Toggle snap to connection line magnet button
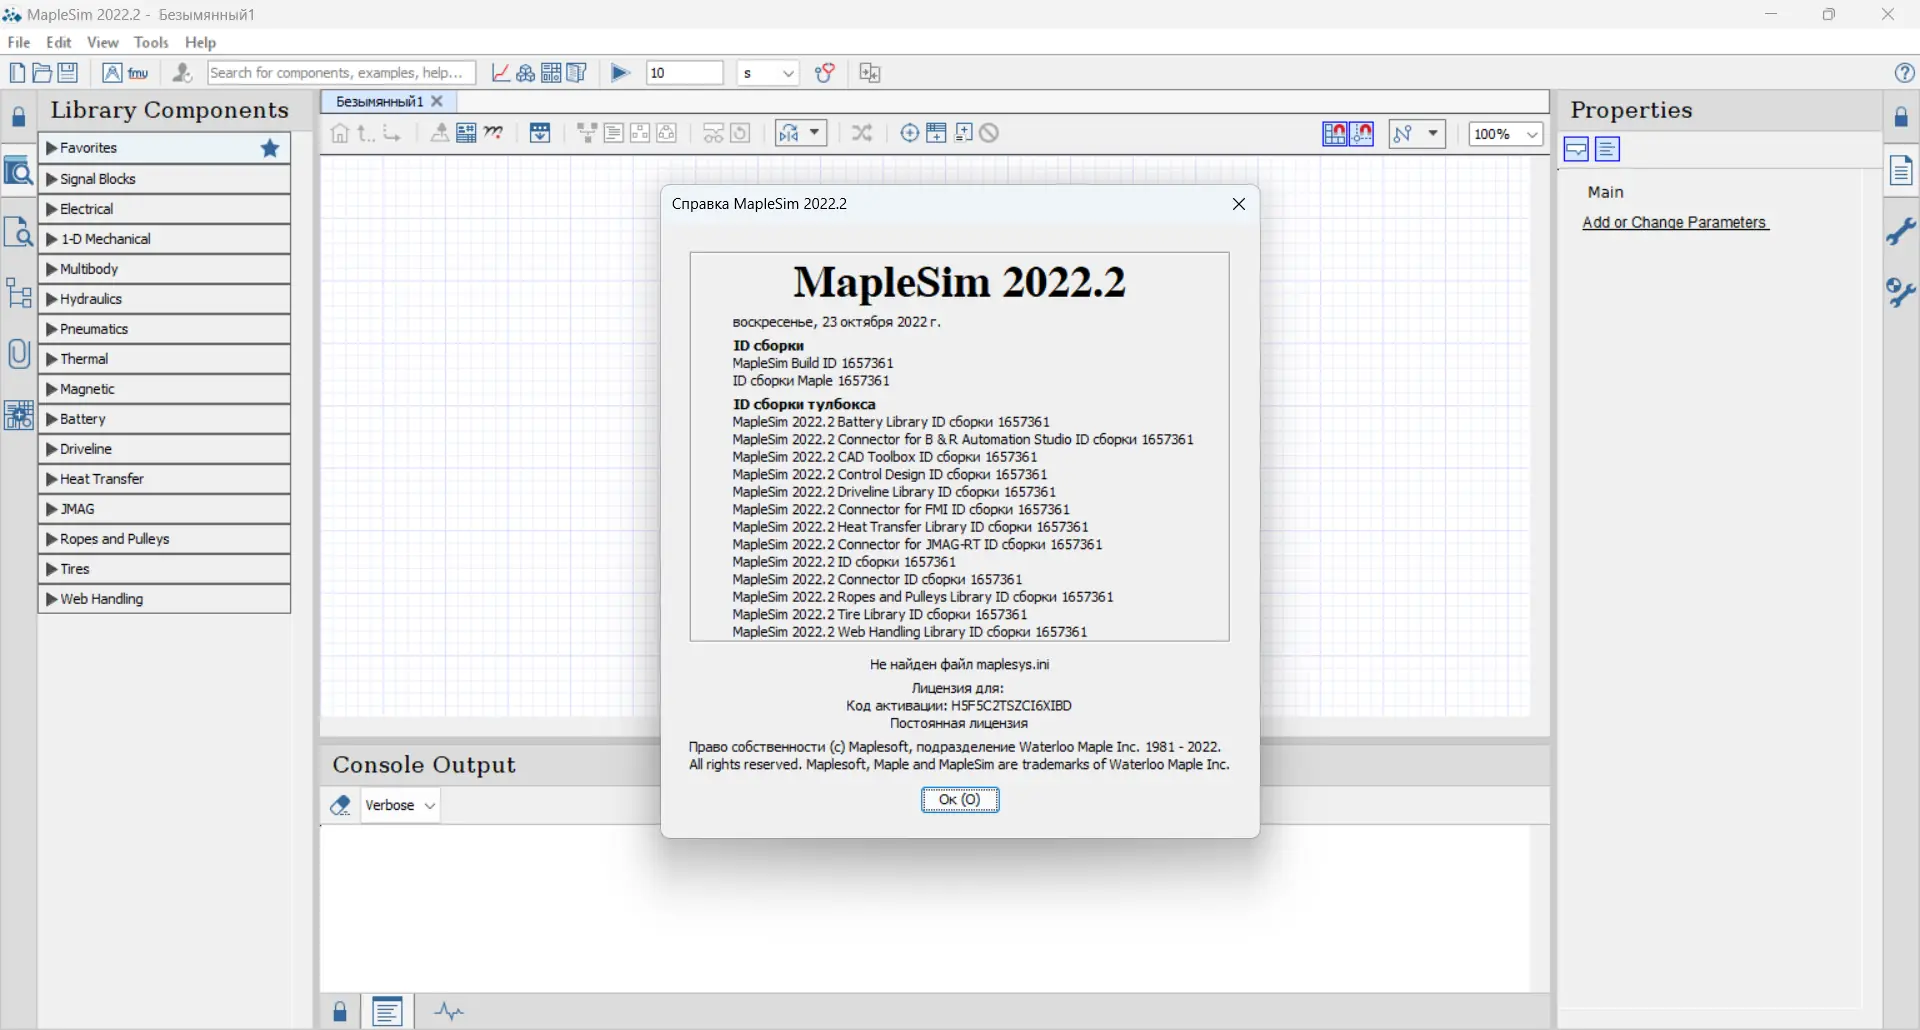The image size is (1920, 1030). [x=1362, y=134]
